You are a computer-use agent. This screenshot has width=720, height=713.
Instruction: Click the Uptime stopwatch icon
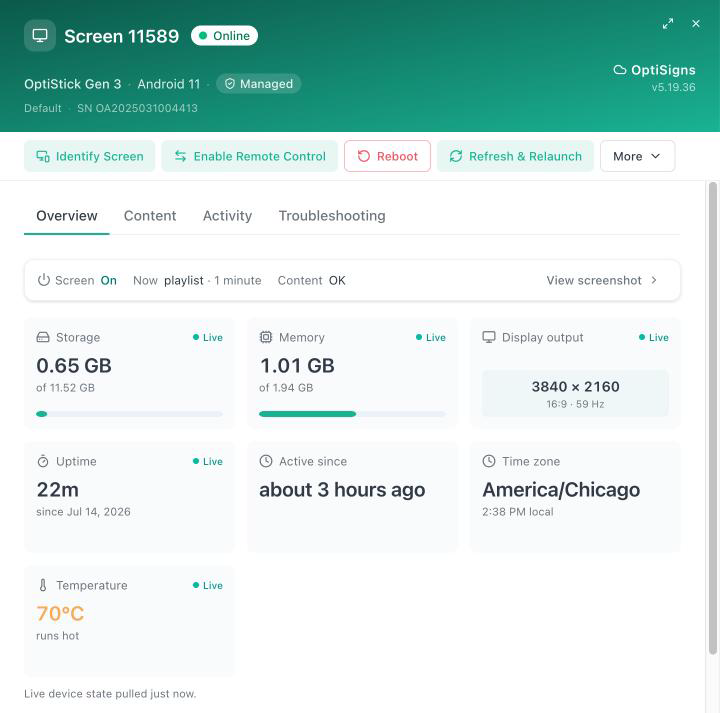tap(43, 461)
